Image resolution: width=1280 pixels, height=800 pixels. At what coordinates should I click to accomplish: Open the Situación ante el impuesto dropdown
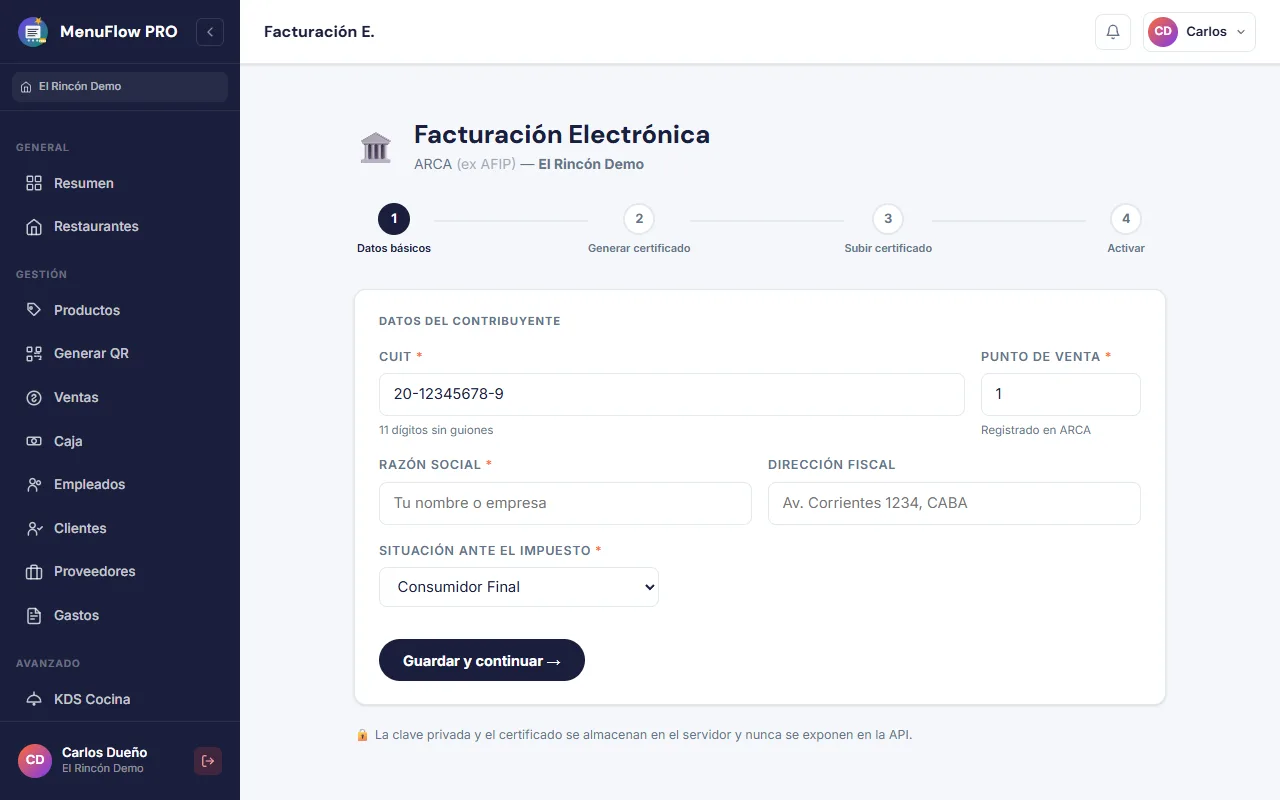pyautogui.click(x=519, y=587)
